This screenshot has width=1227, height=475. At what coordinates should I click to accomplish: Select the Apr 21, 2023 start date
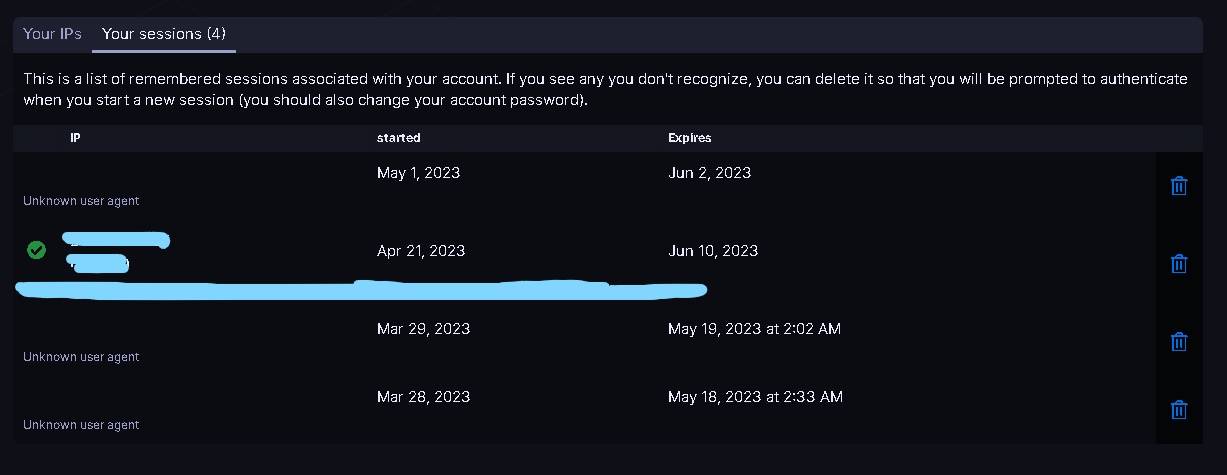coord(420,251)
